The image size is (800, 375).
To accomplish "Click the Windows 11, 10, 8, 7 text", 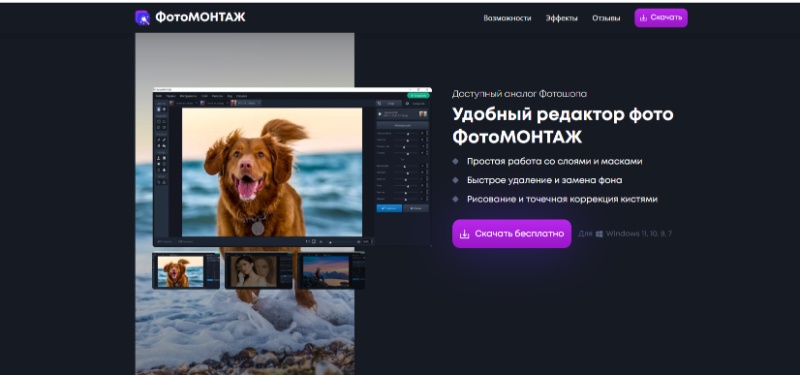I will tap(639, 234).
